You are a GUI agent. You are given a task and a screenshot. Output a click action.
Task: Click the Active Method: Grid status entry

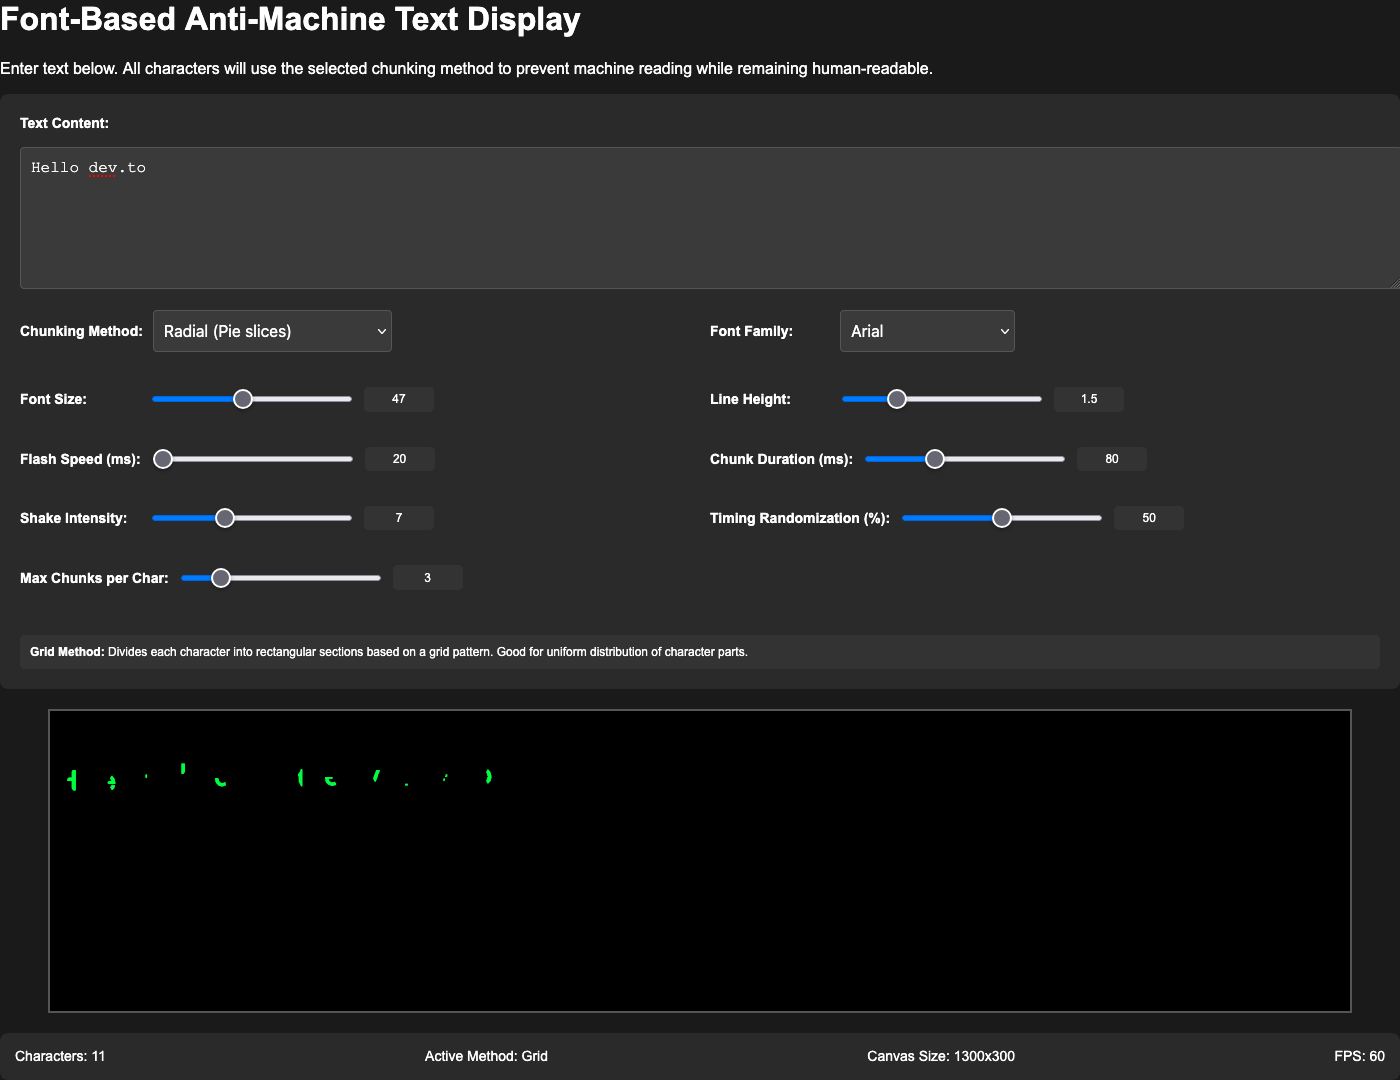486,1056
